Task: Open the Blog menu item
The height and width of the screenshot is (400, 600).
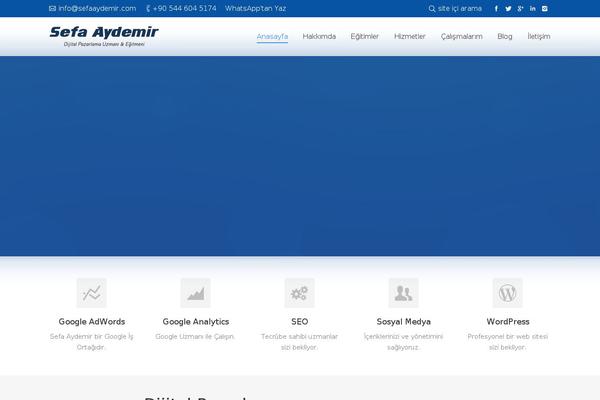Action: point(505,36)
